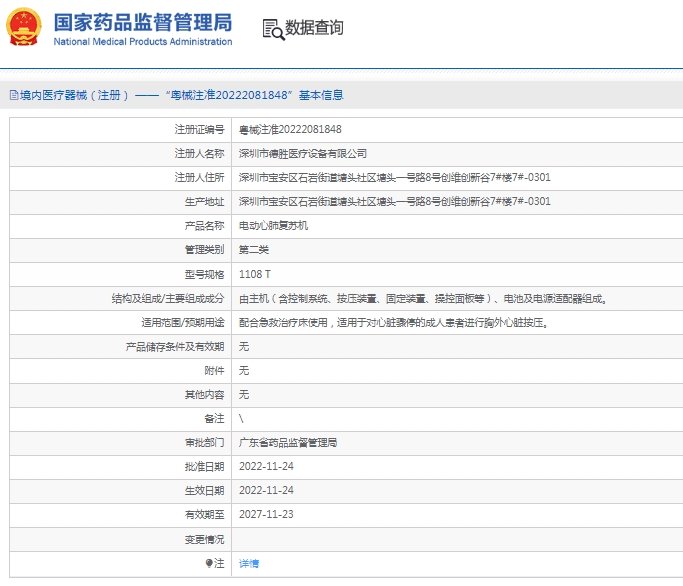
Task: Click the "粤械注准20222081848" 基本信息 breadcrumb text
Action: pyautogui.click(x=254, y=95)
